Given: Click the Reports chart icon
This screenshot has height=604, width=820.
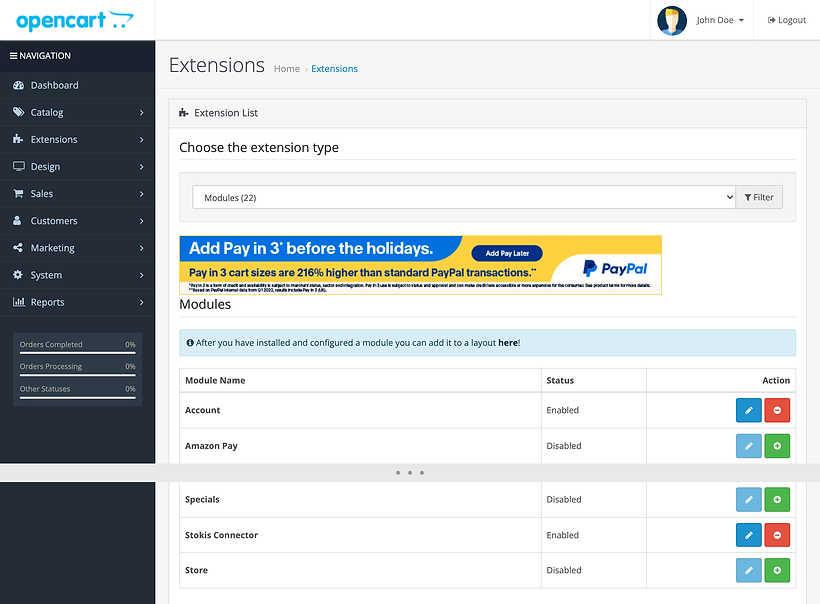Looking at the screenshot, I should pos(19,302).
